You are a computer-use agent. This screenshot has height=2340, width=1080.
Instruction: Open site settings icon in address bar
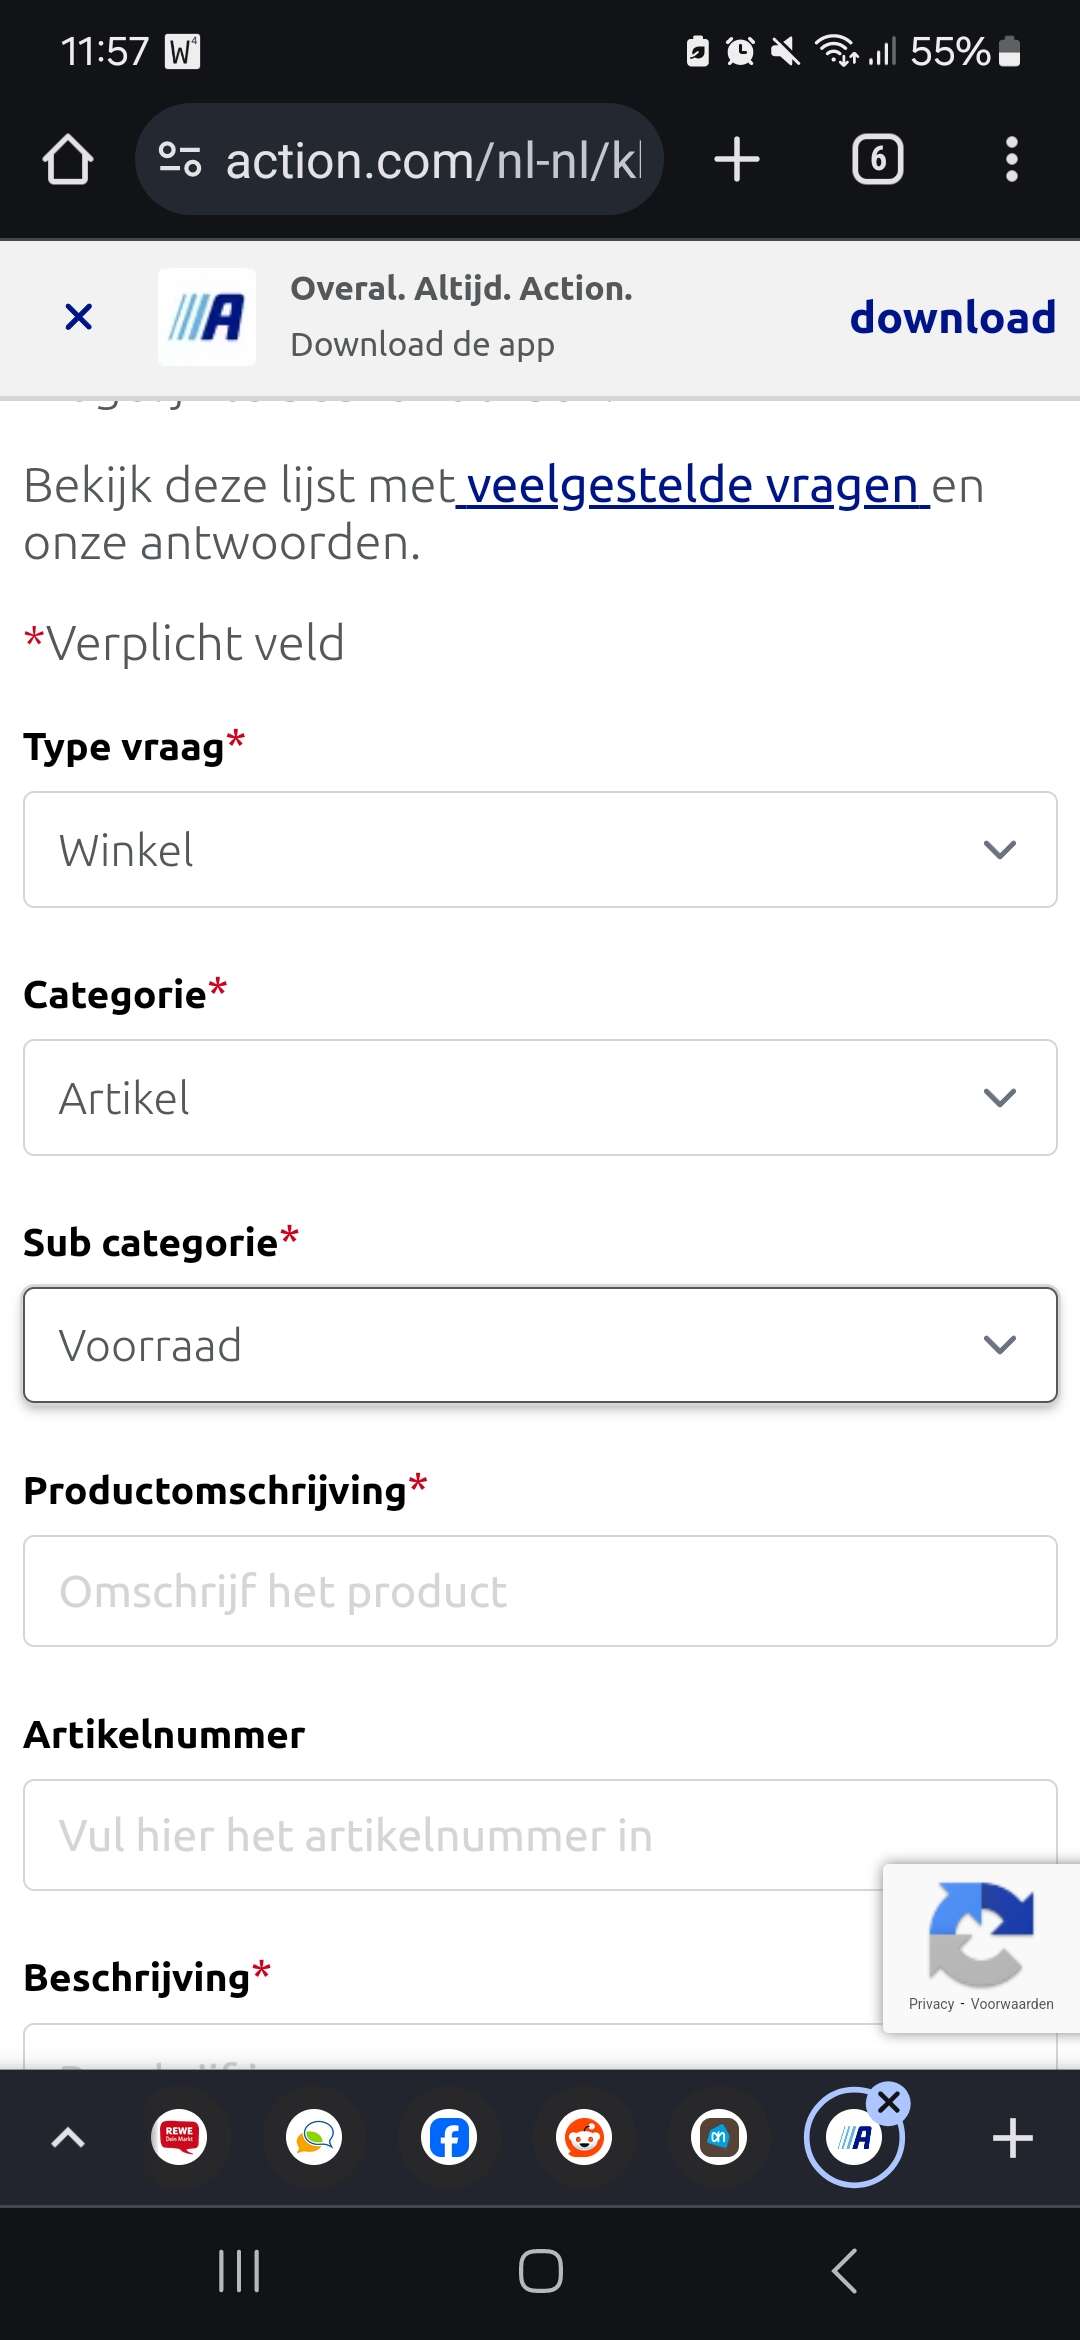pyautogui.click(x=181, y=160)
